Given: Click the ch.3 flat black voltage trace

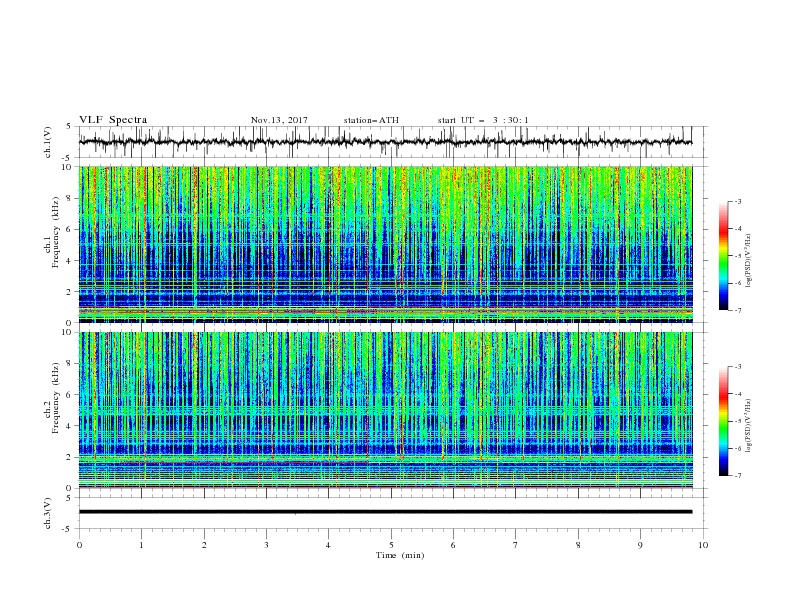Looking at the screenshot, I should tap(385, 512).
